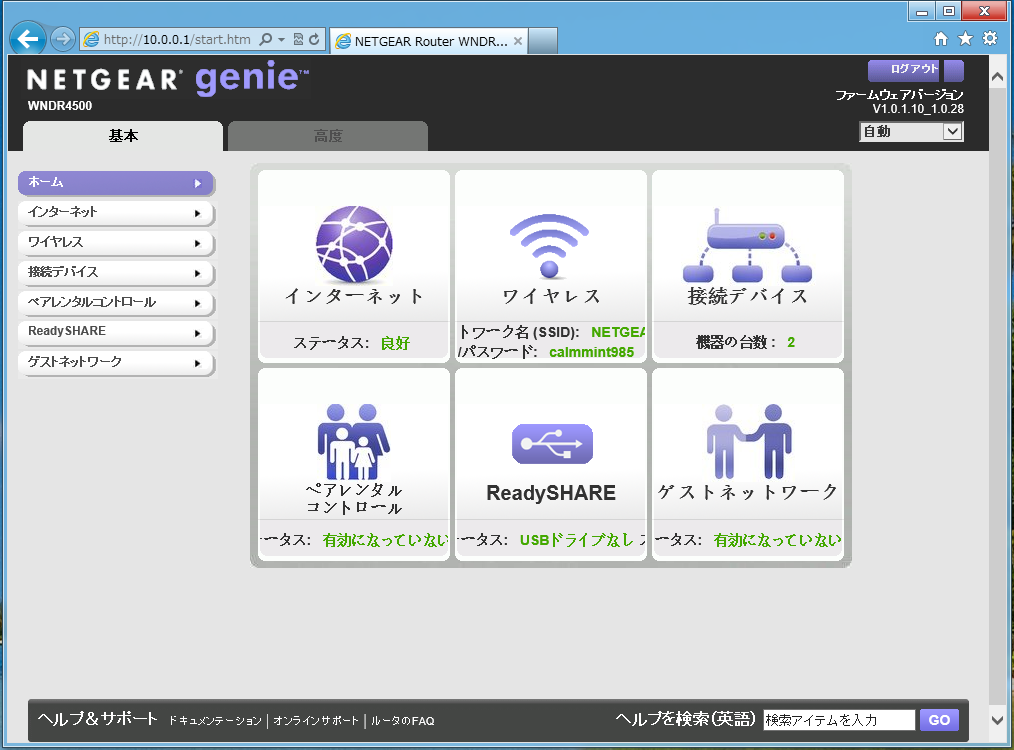Expand the ワイヤレス sidebar menu item
Screen dimensions: 1014x750
[x=116, y=242]
